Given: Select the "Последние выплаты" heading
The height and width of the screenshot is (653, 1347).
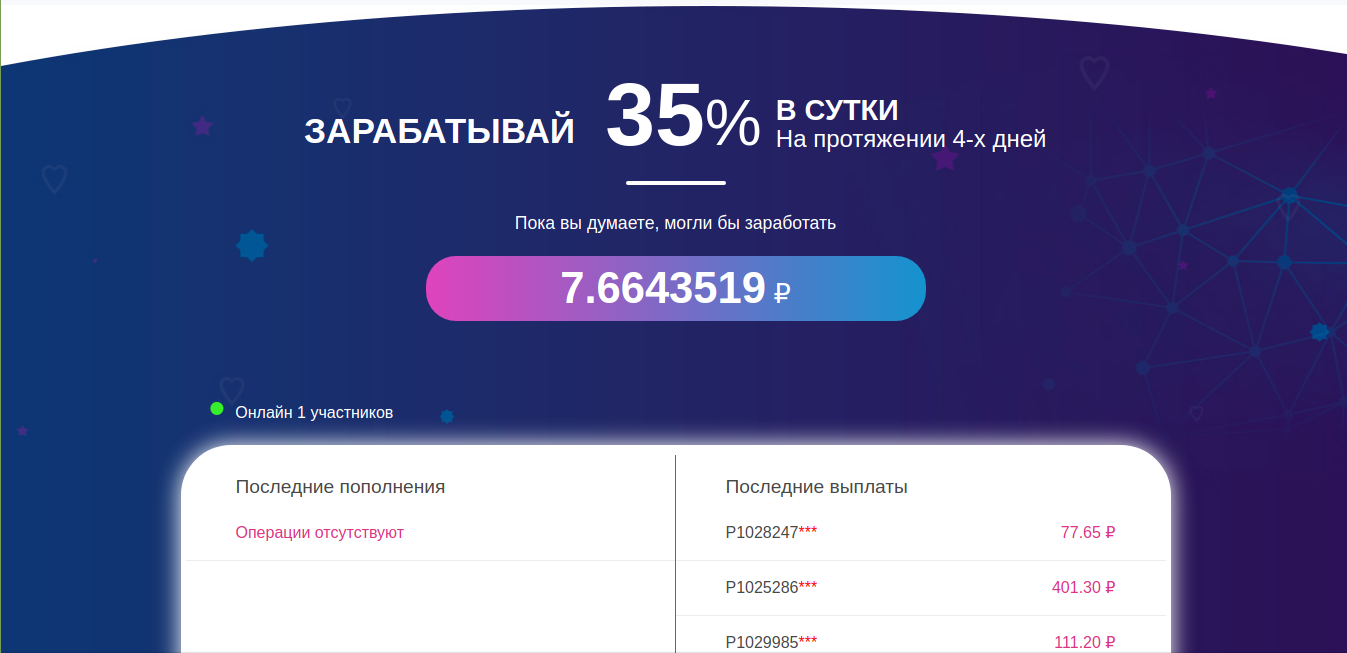Looking at the screenshot, I should [x=816, y=487].
